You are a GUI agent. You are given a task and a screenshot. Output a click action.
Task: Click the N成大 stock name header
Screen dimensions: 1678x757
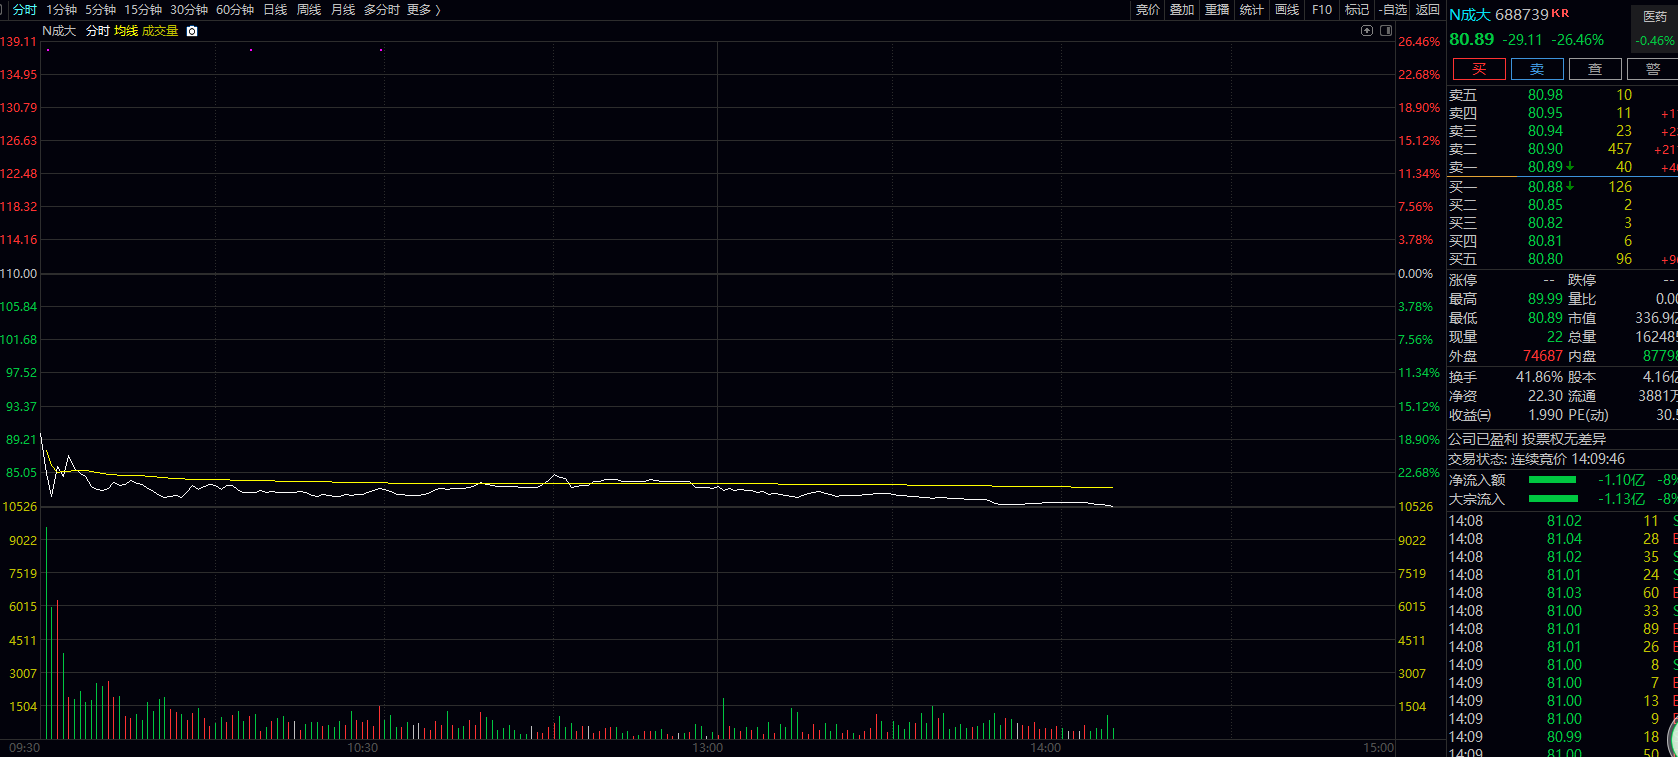point(1470,15)
